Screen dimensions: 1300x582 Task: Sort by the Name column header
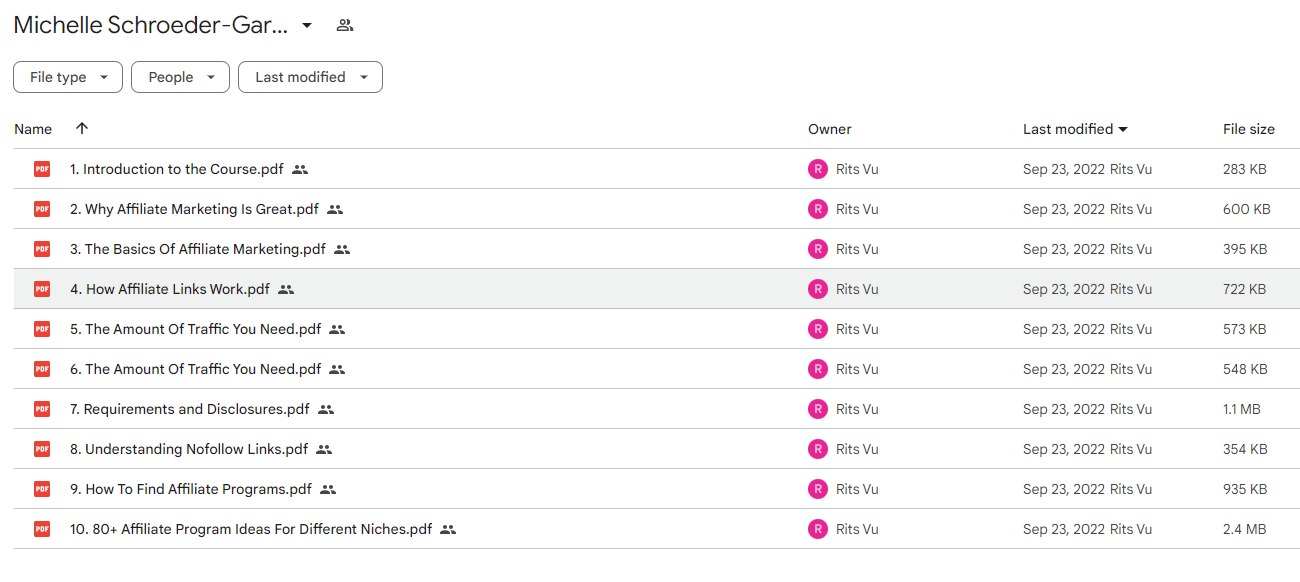click(x=33, y=129)
